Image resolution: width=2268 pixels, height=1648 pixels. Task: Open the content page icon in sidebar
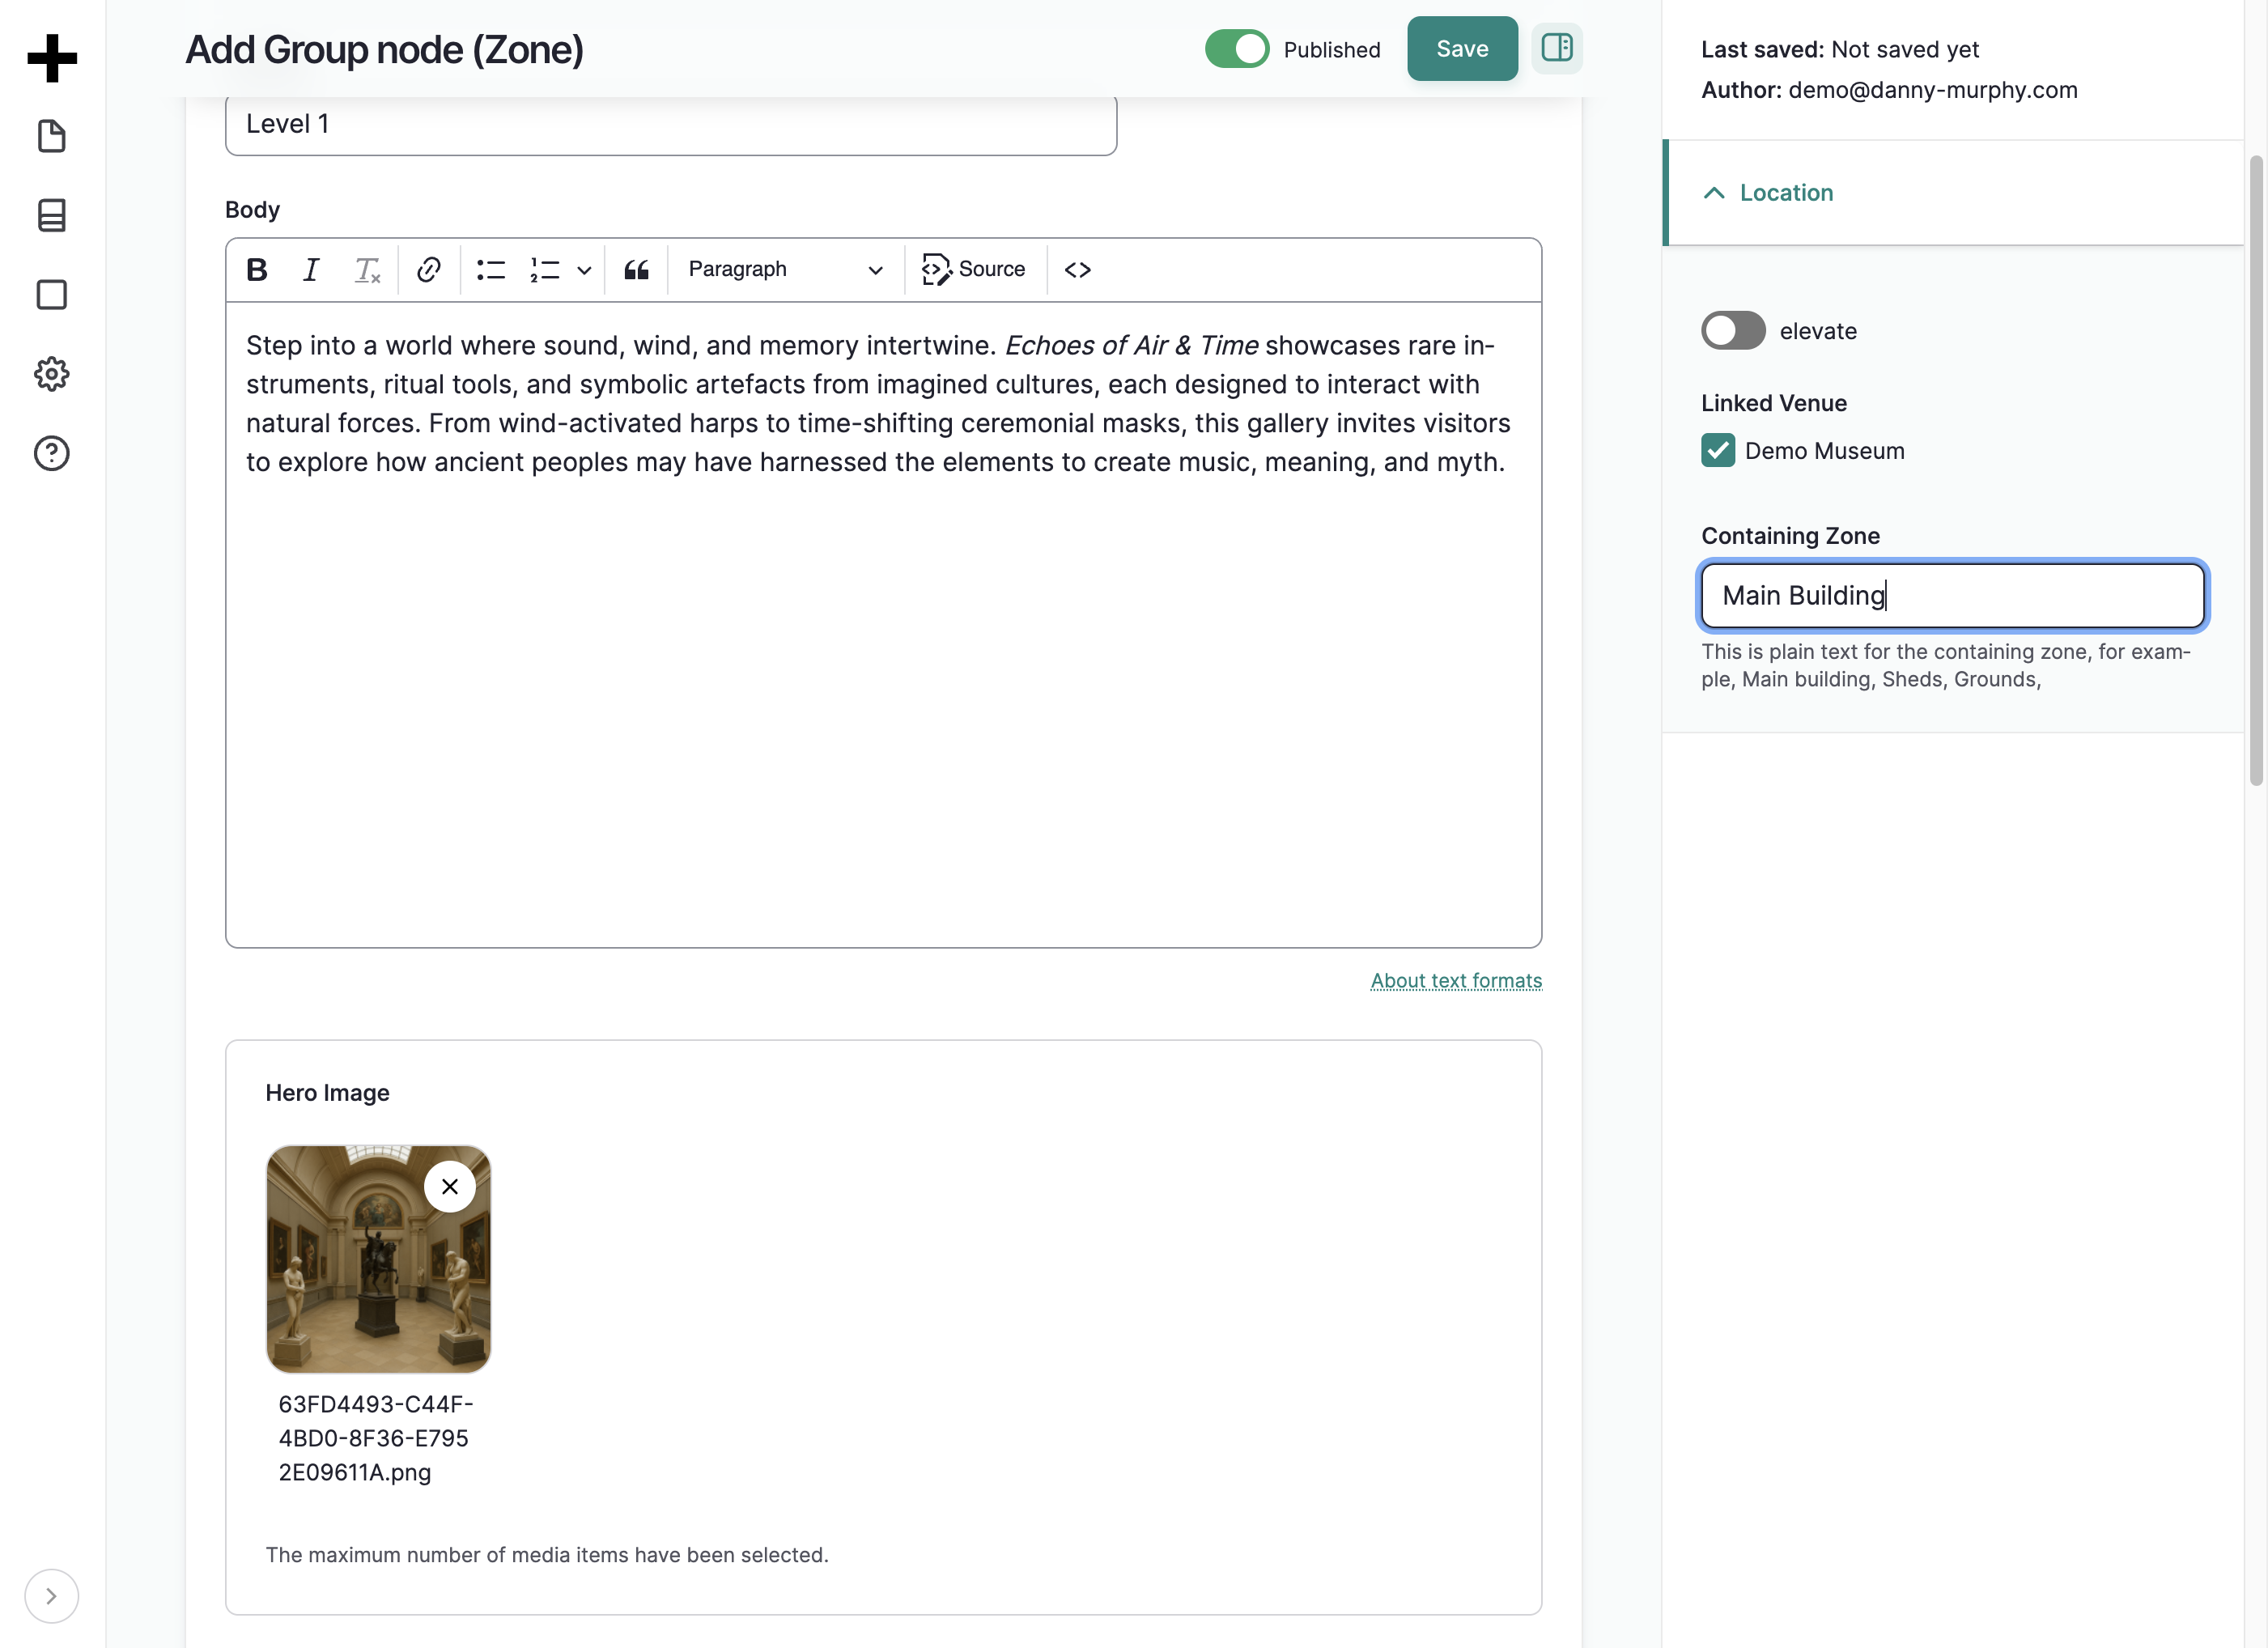[52, 136]
